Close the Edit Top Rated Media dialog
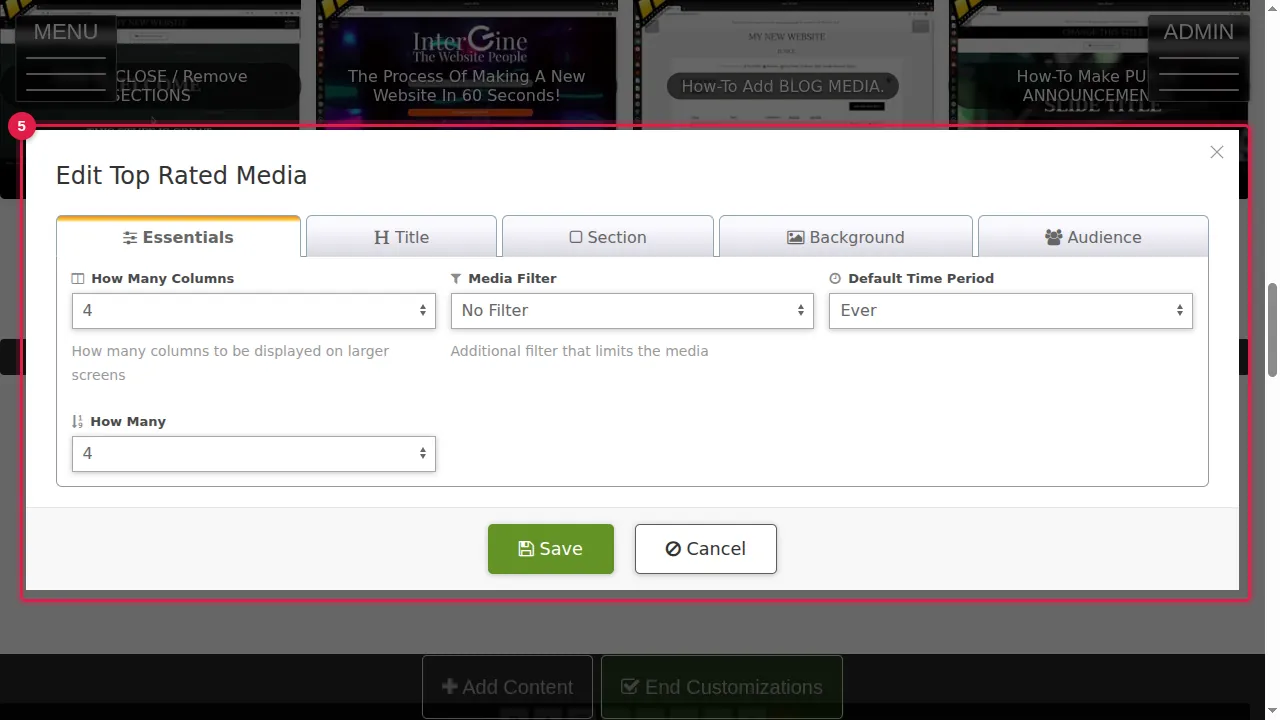 tap(1217, 152)
